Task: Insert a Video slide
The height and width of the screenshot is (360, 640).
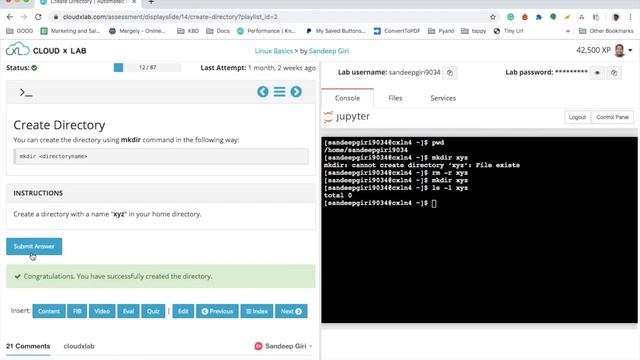Action: [x=102, y=311]
